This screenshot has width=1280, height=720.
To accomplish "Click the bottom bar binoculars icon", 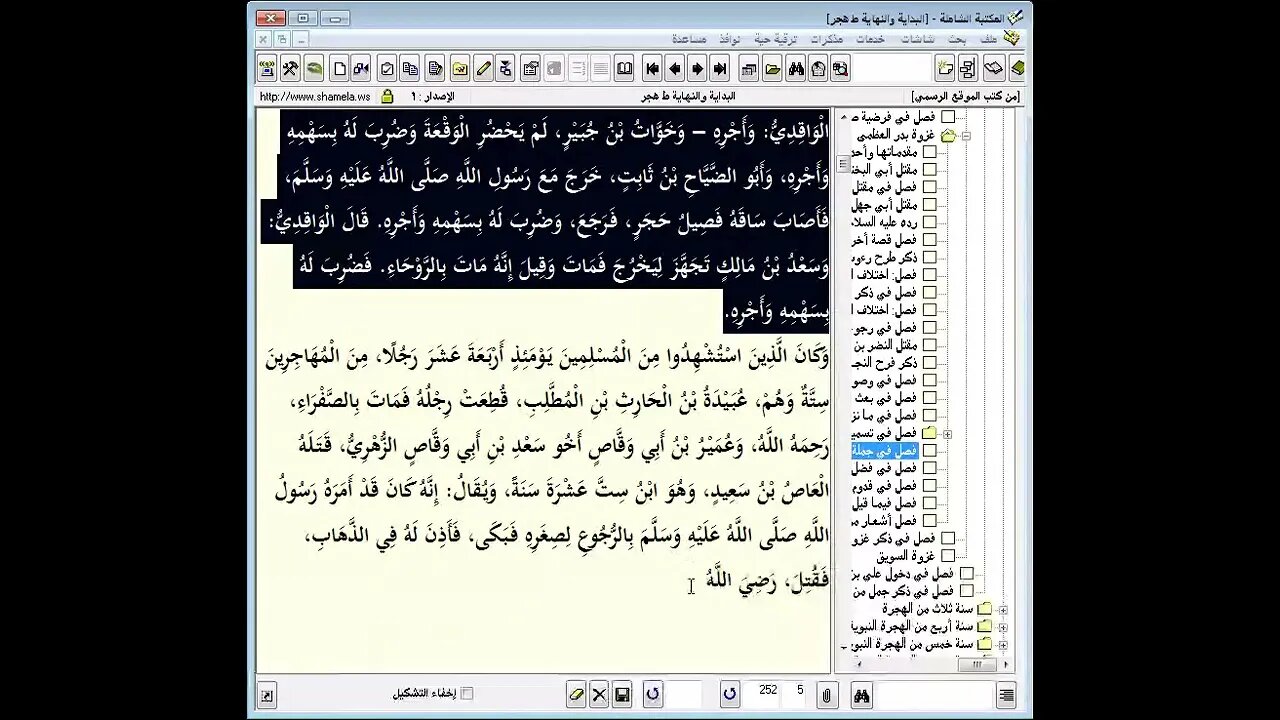I will pos(861,695).
